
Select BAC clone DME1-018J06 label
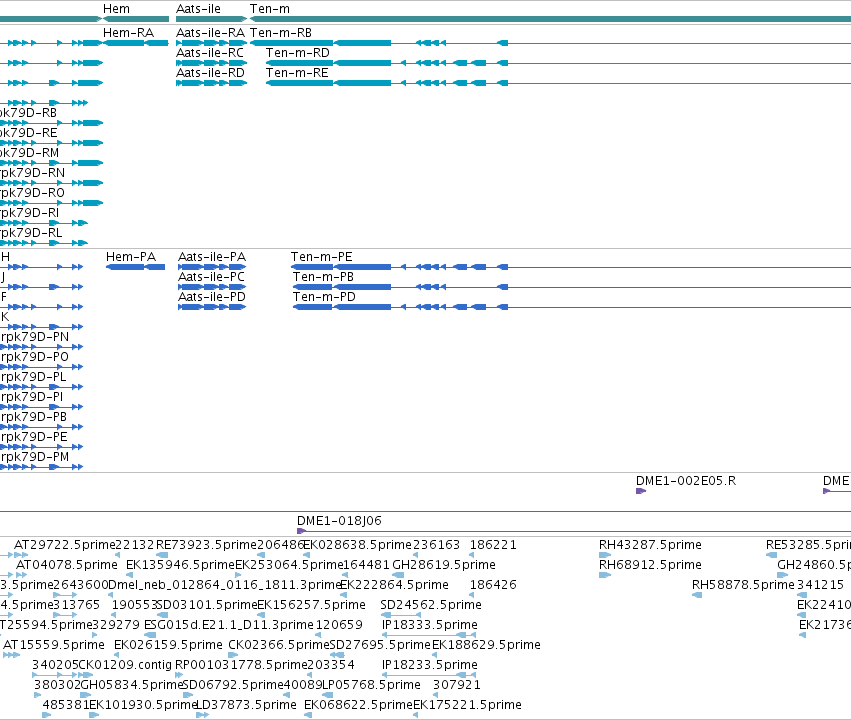[339, 521]
